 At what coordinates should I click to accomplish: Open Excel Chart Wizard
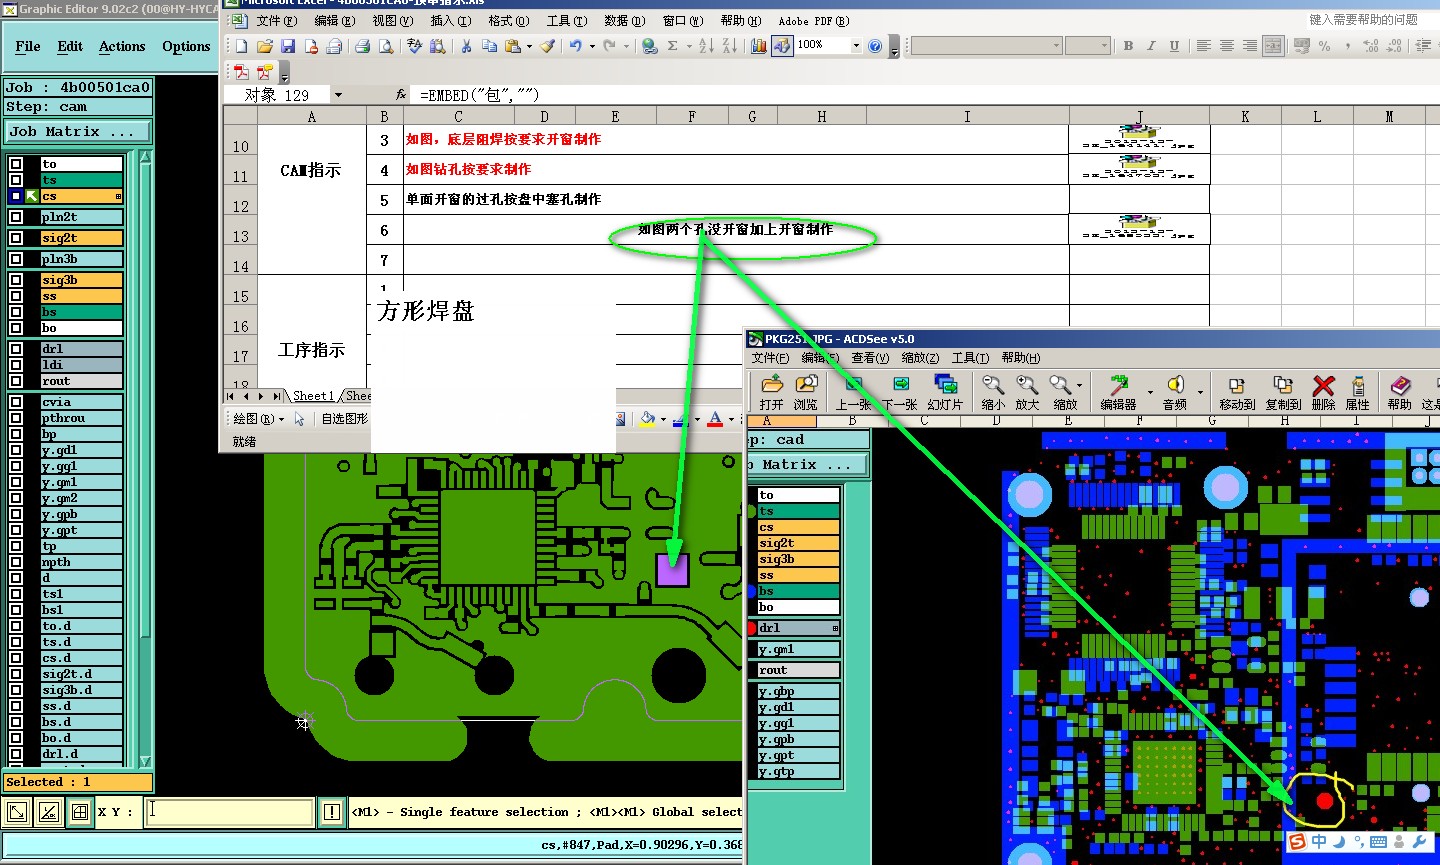pos(759,46)
